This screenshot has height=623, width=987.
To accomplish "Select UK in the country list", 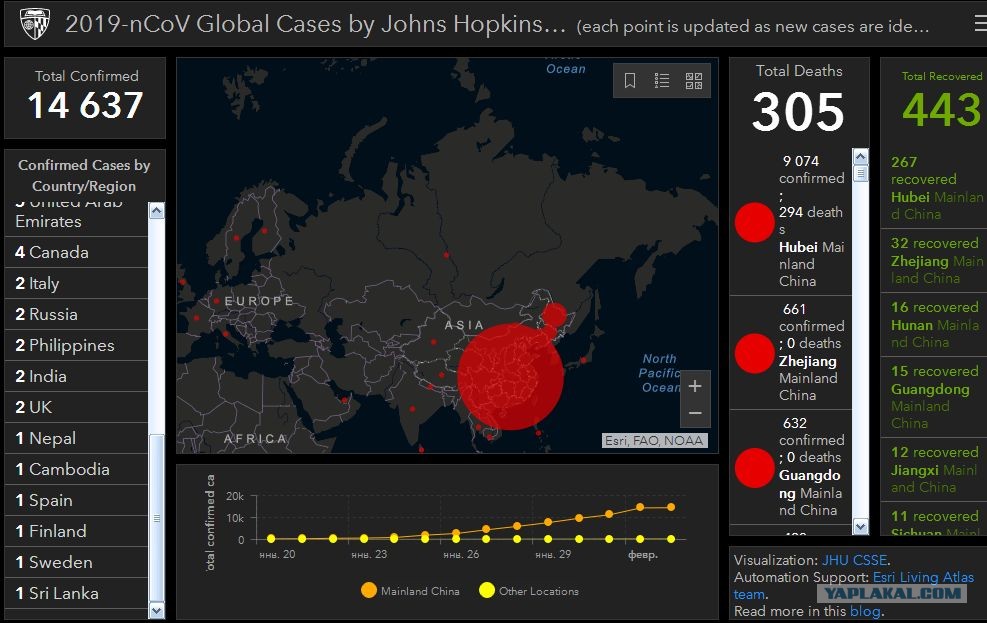I will (76, 407).
